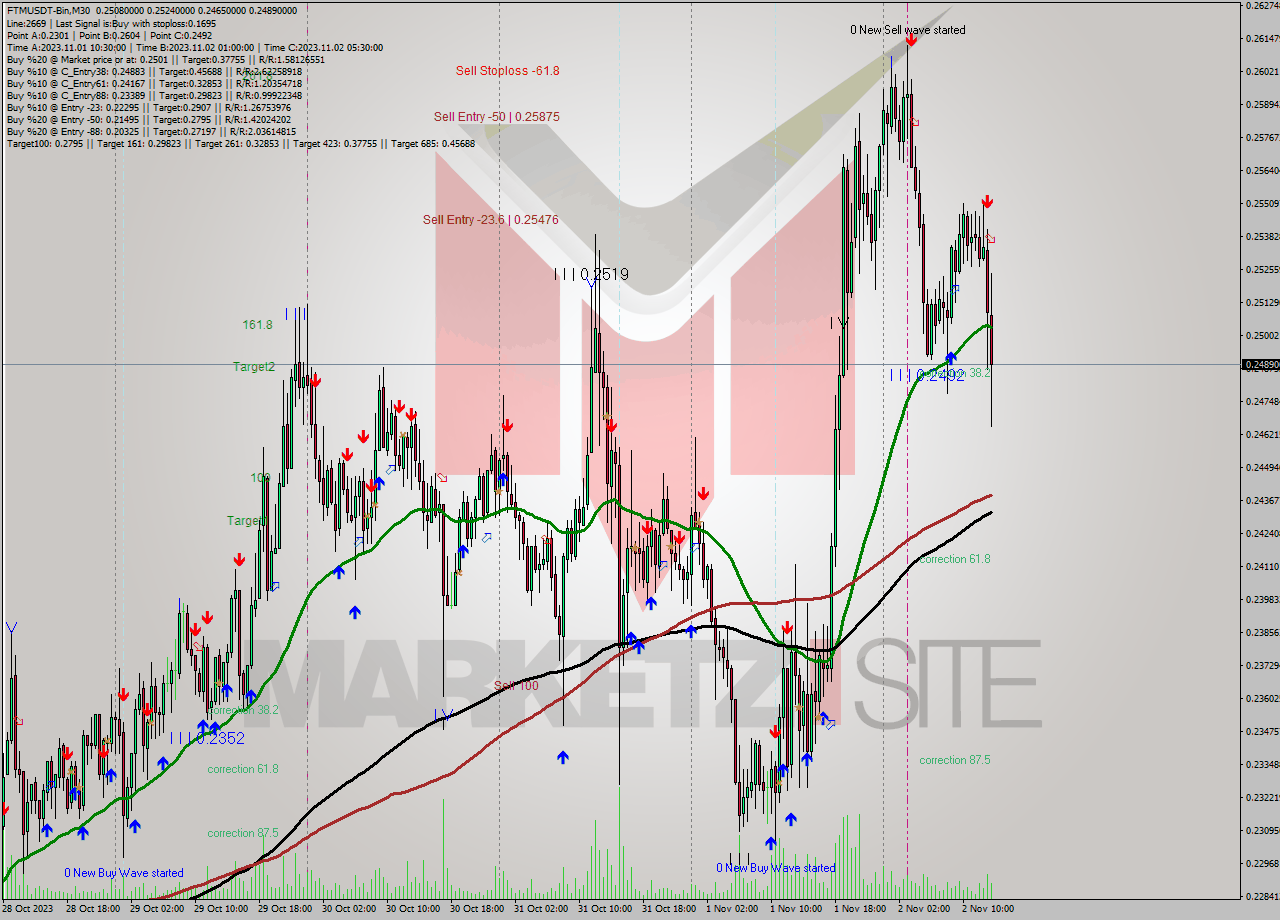Click price axis value 0.26021
1280x920 pixels.
pos(1261,72)
